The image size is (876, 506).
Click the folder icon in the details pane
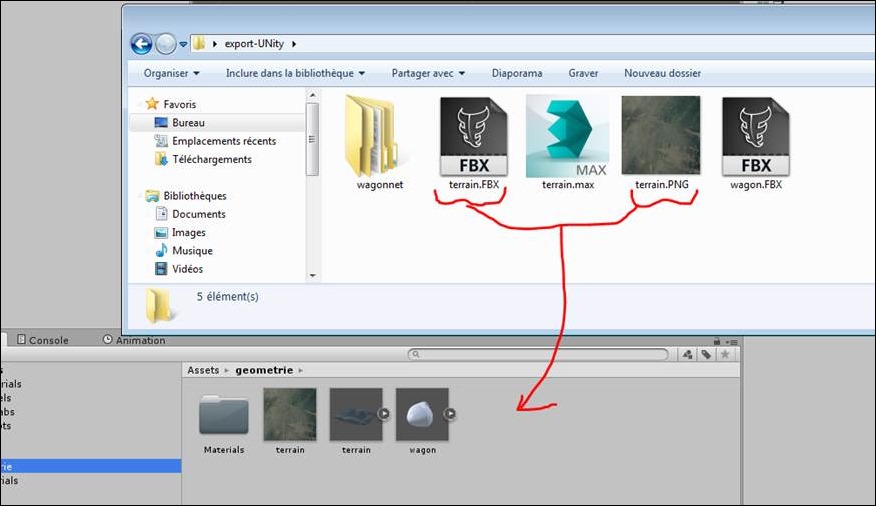(x=159, y=305)
